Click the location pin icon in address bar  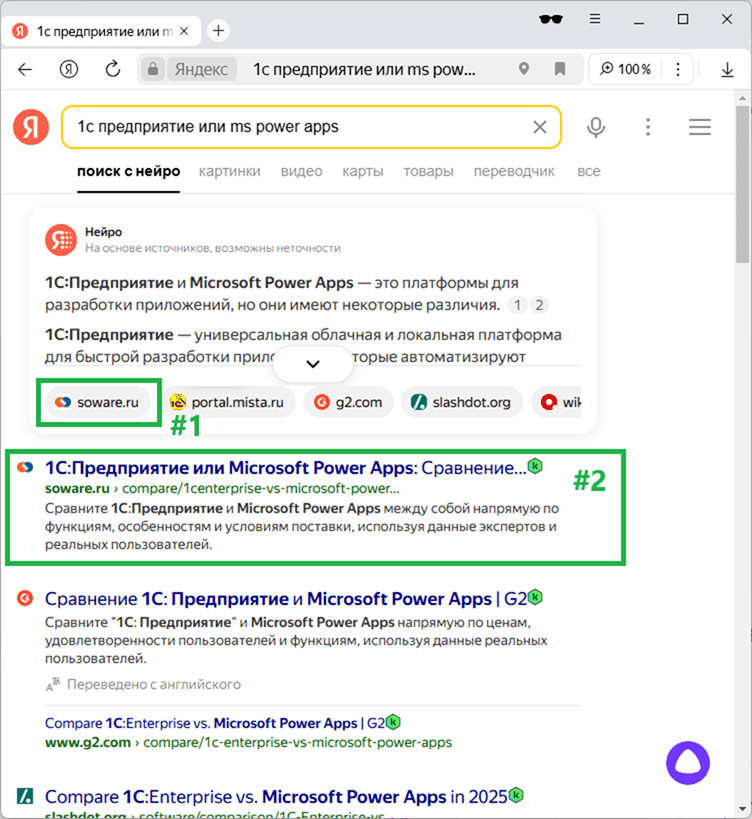pos(524,68)
